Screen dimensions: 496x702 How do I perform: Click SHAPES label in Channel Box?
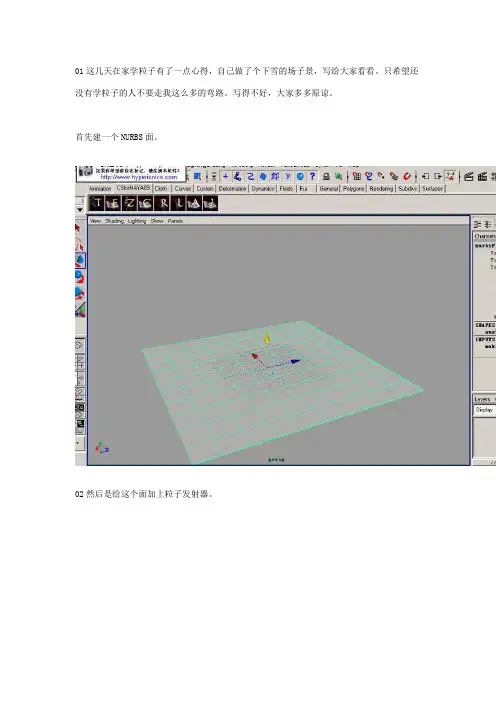485,325
